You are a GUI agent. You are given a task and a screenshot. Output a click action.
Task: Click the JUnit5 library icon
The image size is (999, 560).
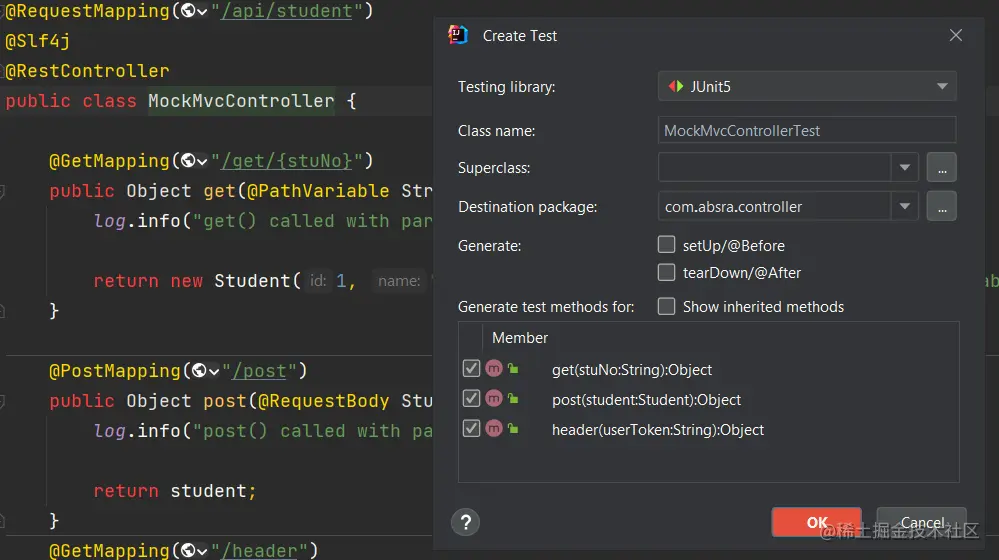676,86
